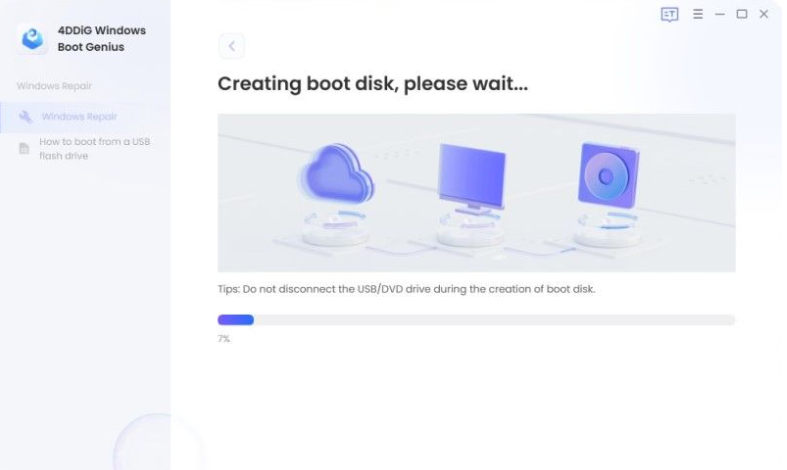Click the tips text about USB/DVD drive
Image resolution: width=787 pixels, height=470 pixels.
tap(406, 289)
